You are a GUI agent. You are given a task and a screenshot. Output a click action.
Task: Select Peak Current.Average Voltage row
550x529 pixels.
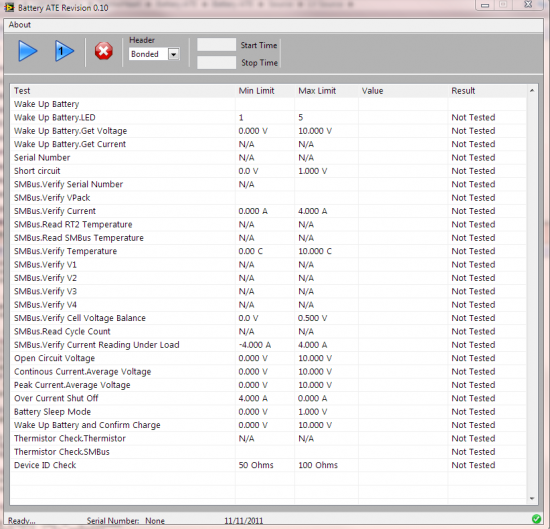(268, 385)
